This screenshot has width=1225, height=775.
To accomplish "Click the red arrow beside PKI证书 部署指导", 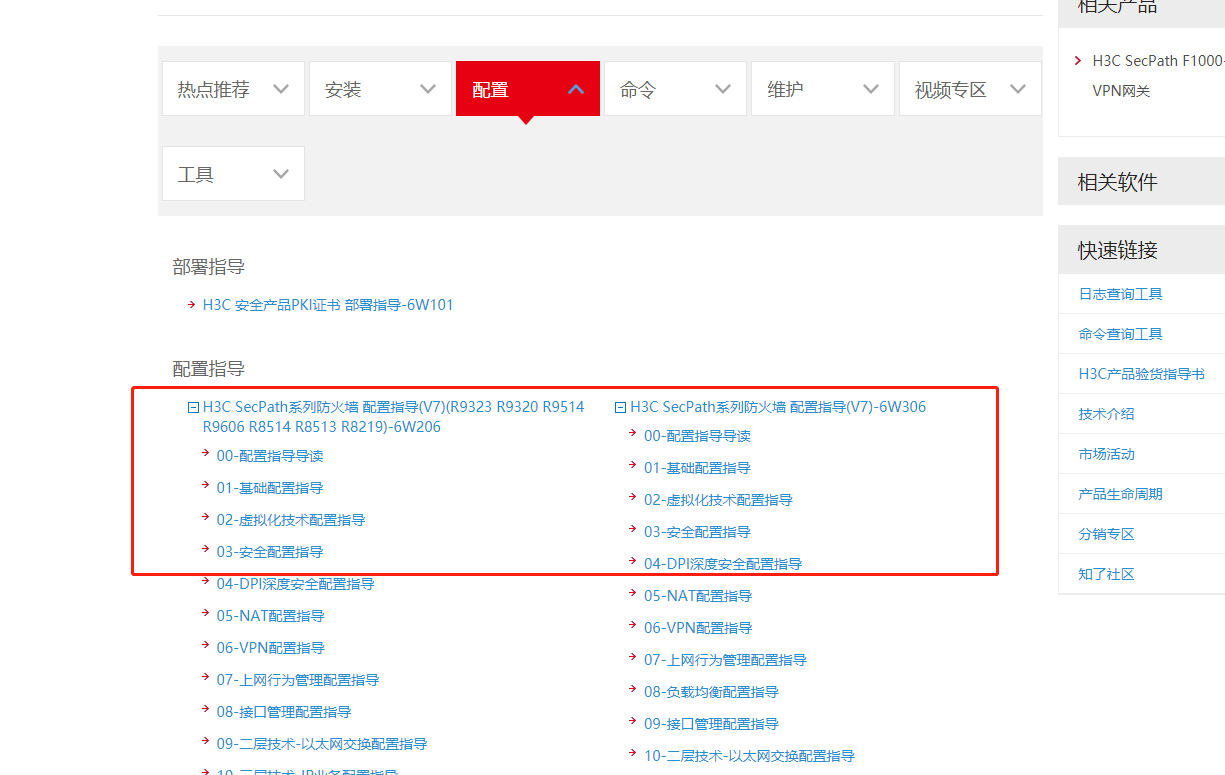I will click(x=191, y=304).
